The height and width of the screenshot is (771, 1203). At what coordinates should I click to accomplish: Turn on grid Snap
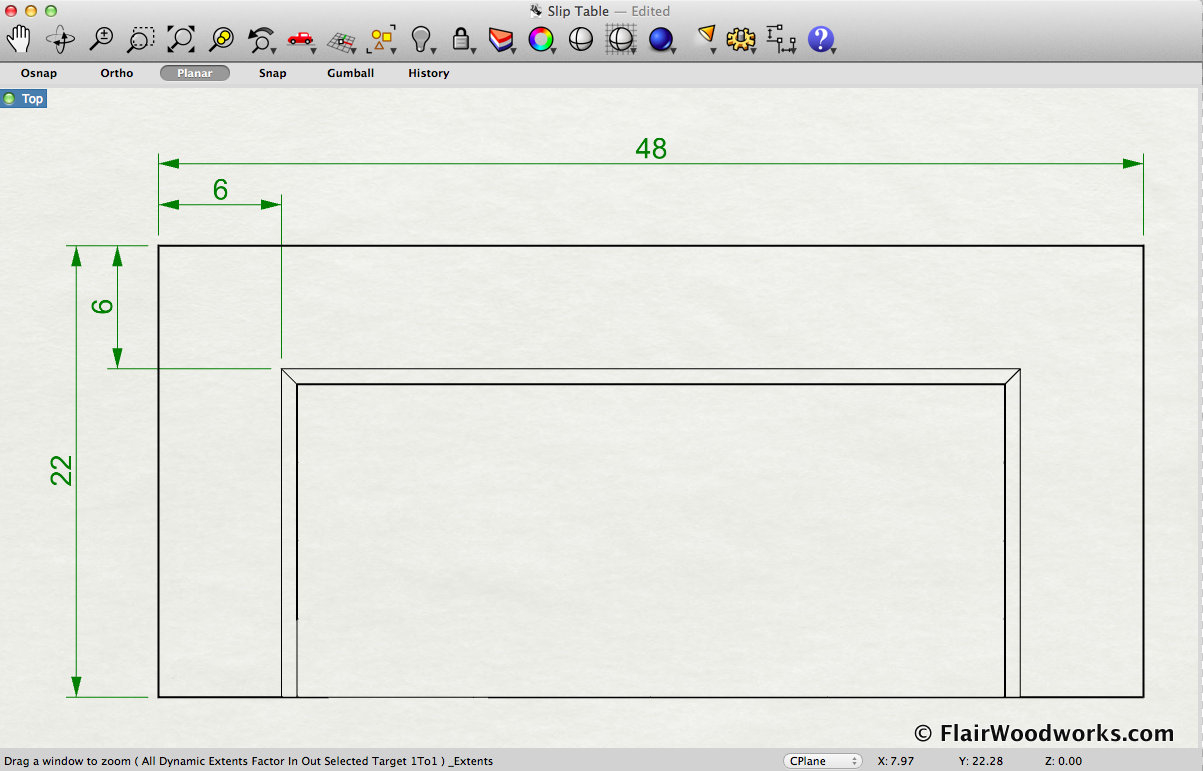click(x=272, y=73)
